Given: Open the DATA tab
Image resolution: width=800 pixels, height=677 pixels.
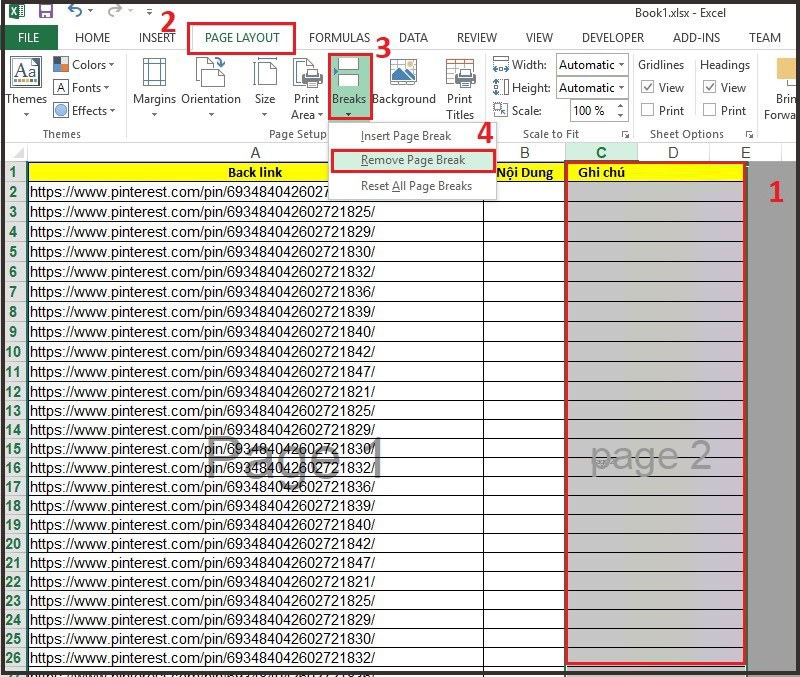Looking at the screenshot, I should point(413,38).
